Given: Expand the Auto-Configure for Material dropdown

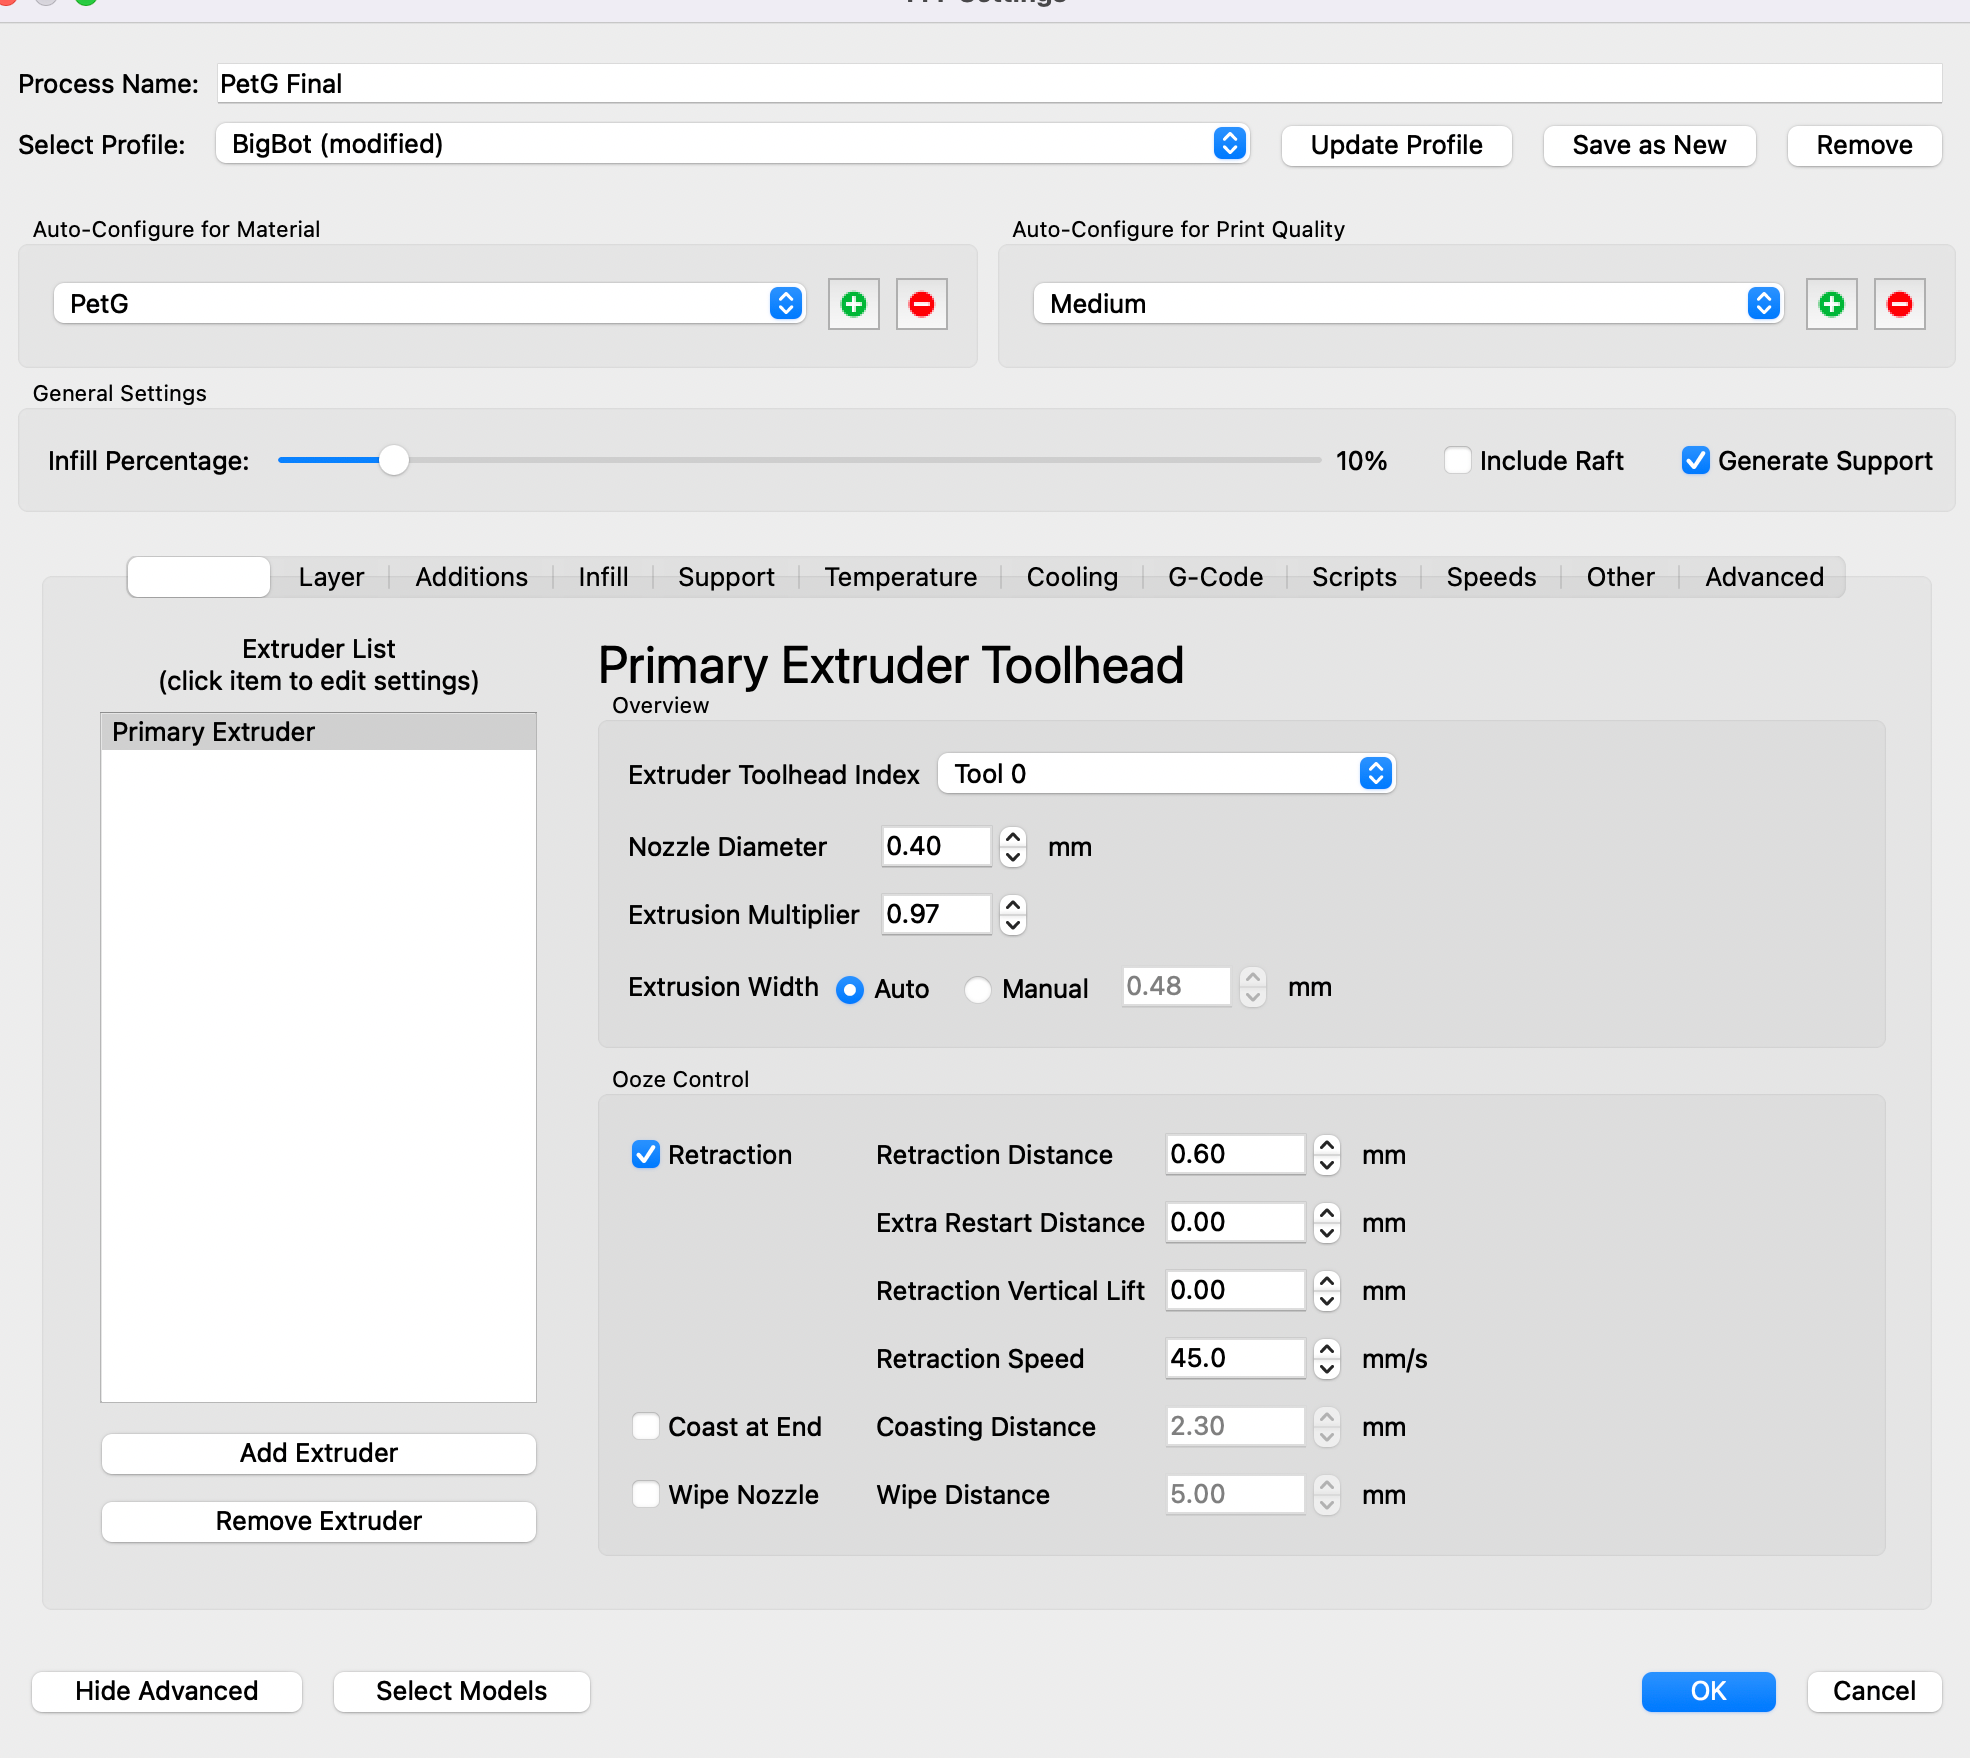Looking at the screenshot, I should 786,304.
